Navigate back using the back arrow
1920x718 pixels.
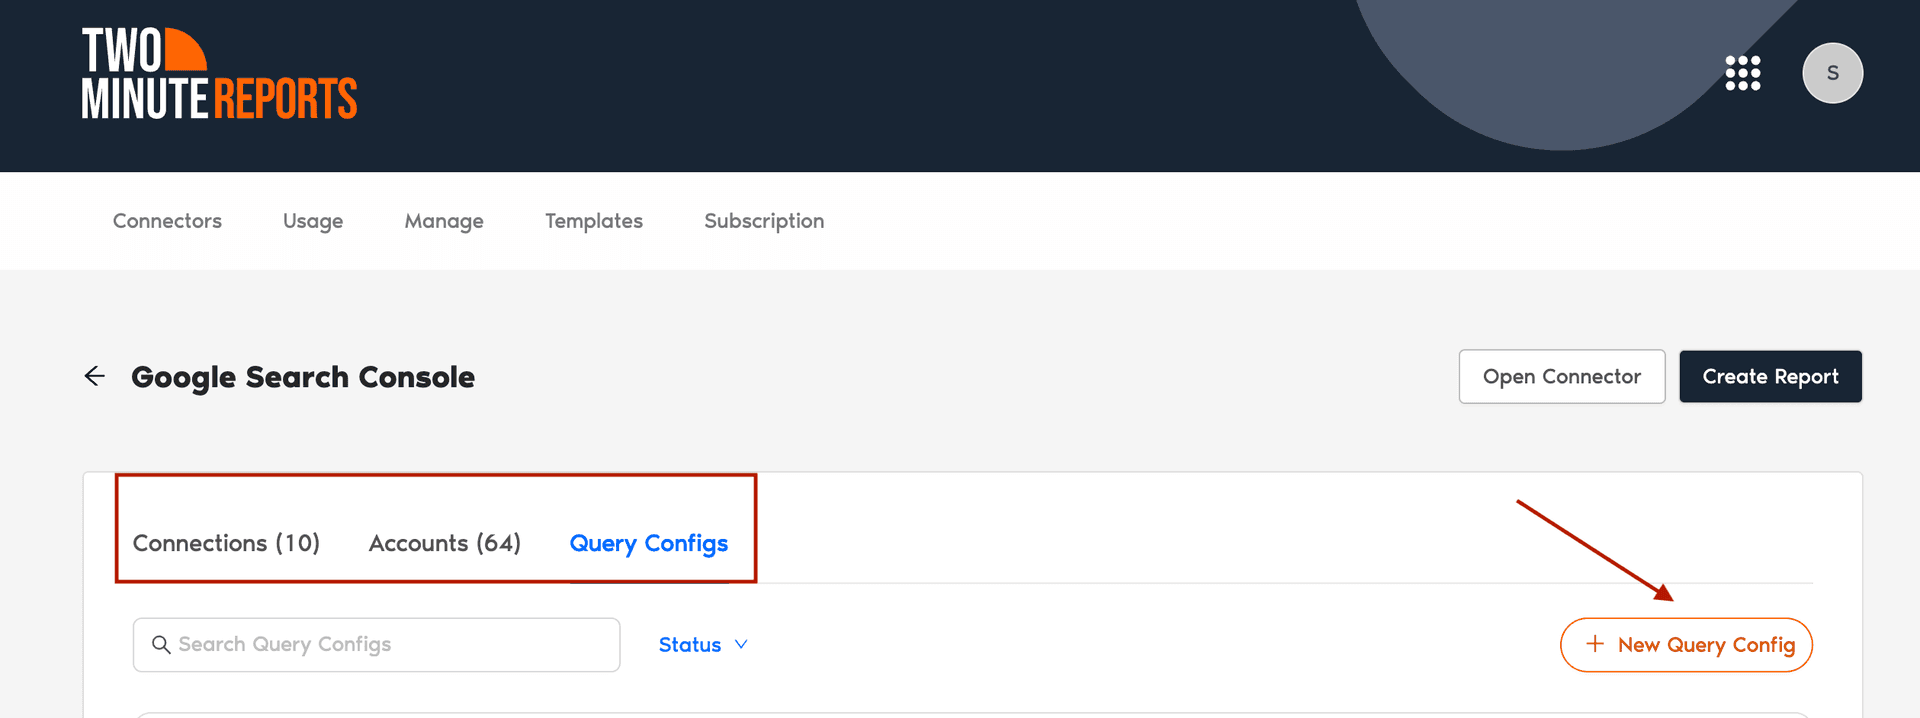(93, 376)
